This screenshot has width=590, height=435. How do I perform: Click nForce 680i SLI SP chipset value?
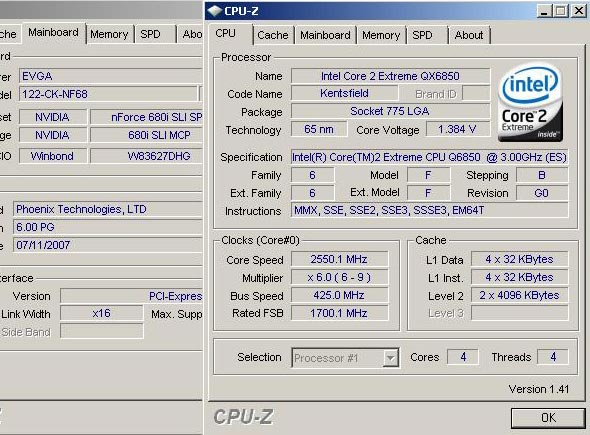(147, 117)
